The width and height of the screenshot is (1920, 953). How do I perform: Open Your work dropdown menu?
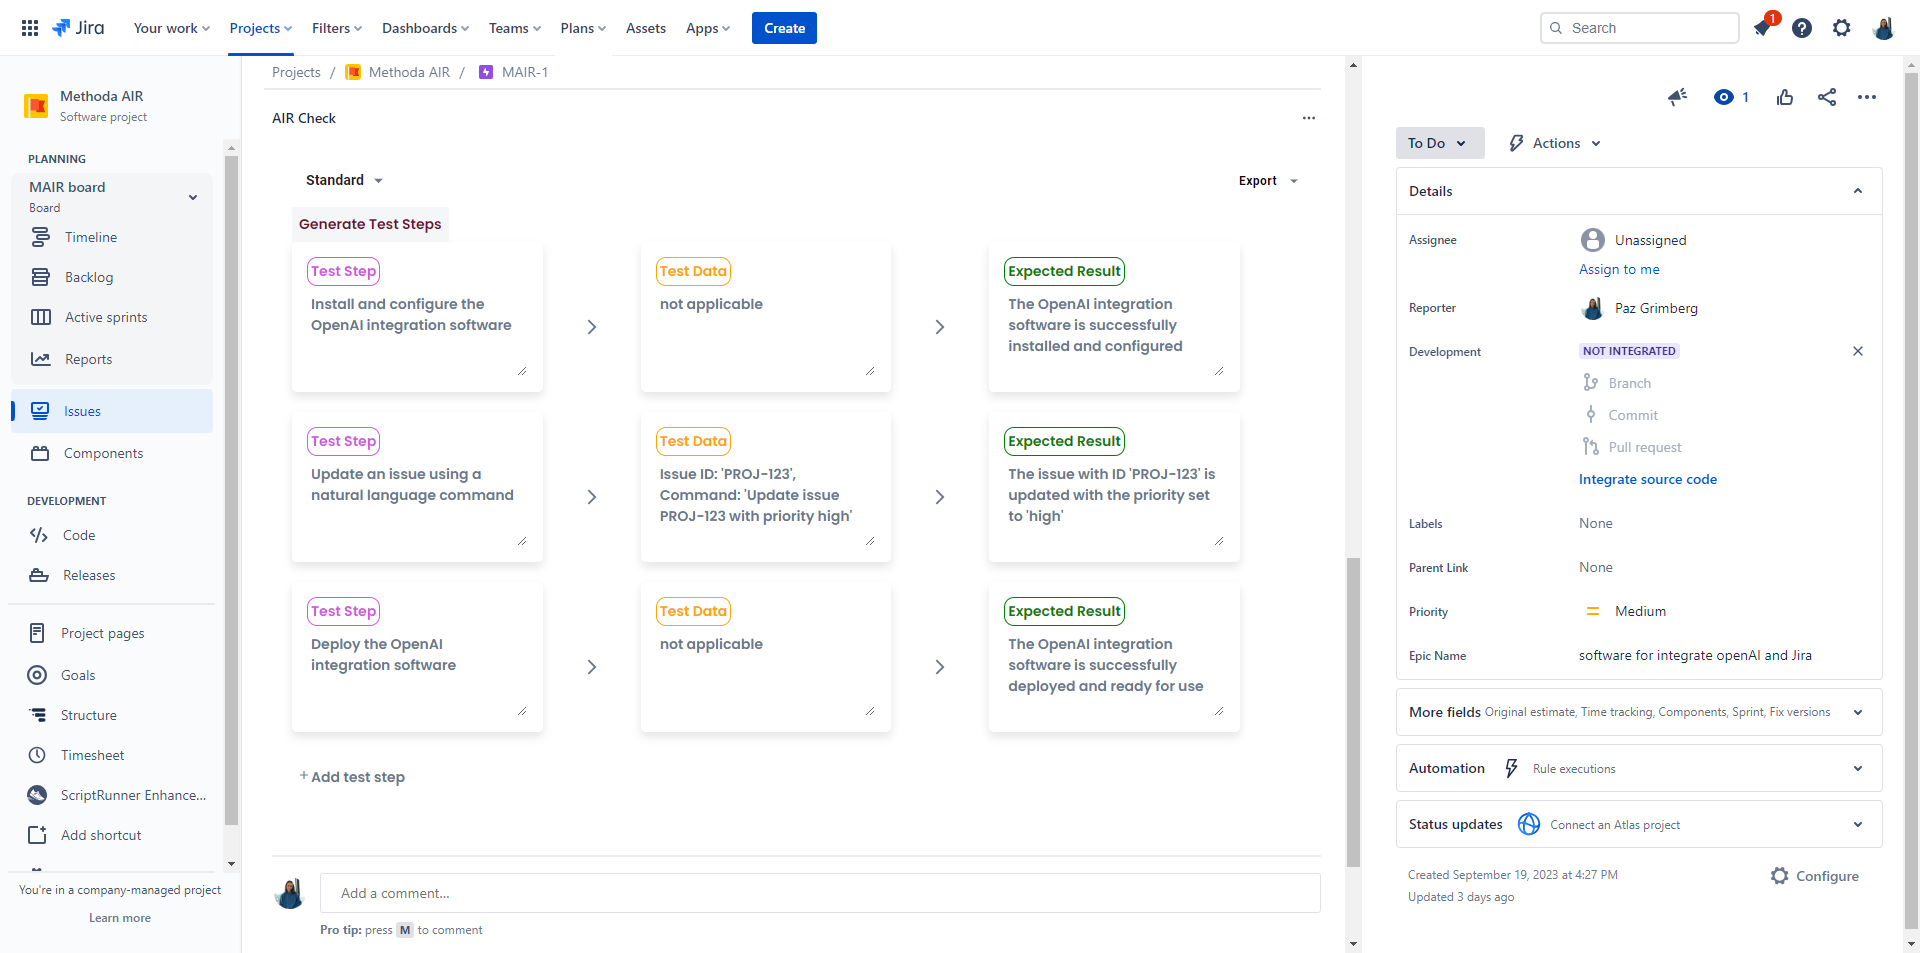tap(172, 28)
